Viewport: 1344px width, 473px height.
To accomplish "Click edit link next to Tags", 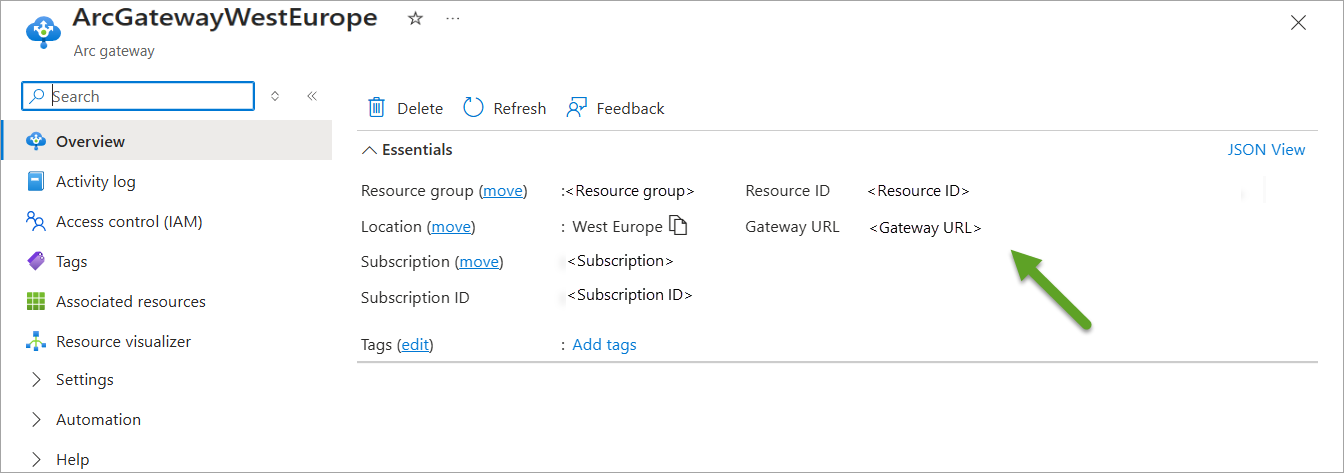I will click(415, 345).
